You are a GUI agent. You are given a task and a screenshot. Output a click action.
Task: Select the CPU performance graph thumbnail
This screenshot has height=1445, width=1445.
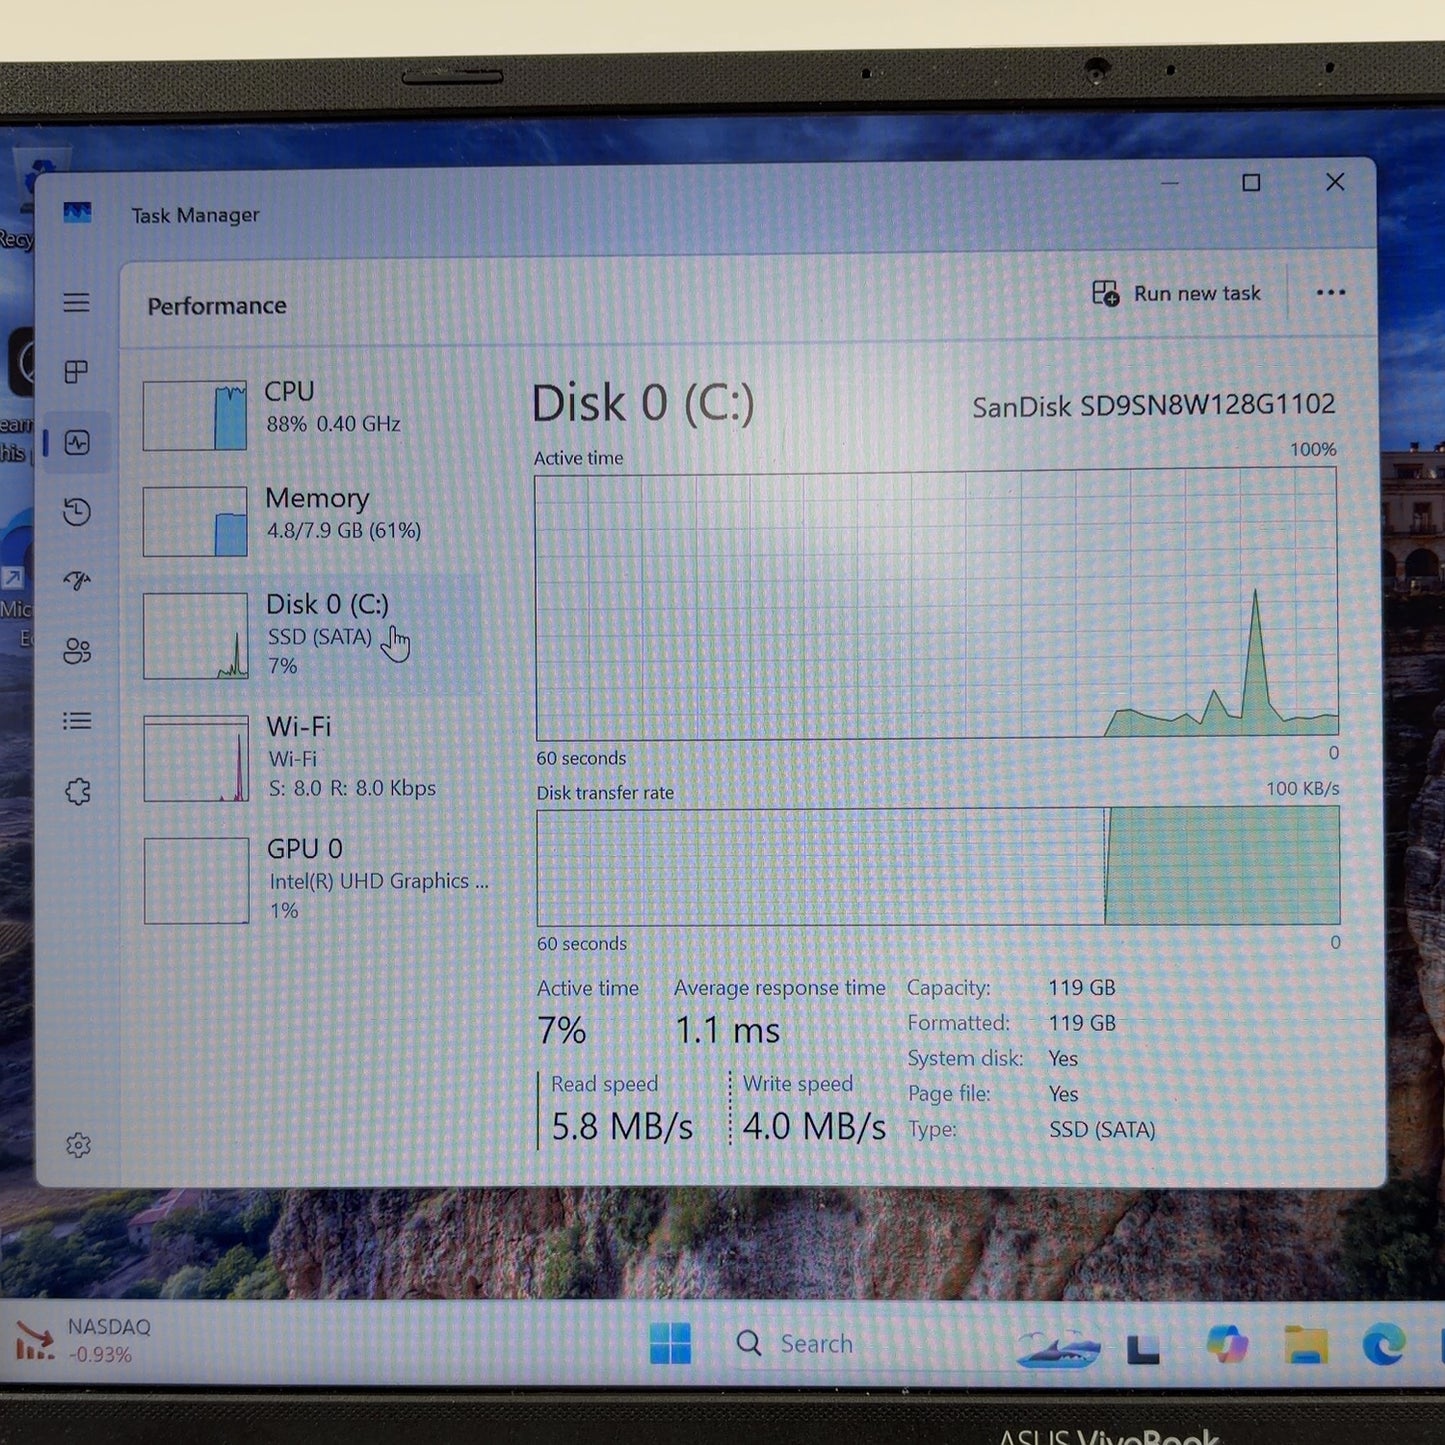tap(195, 415)
